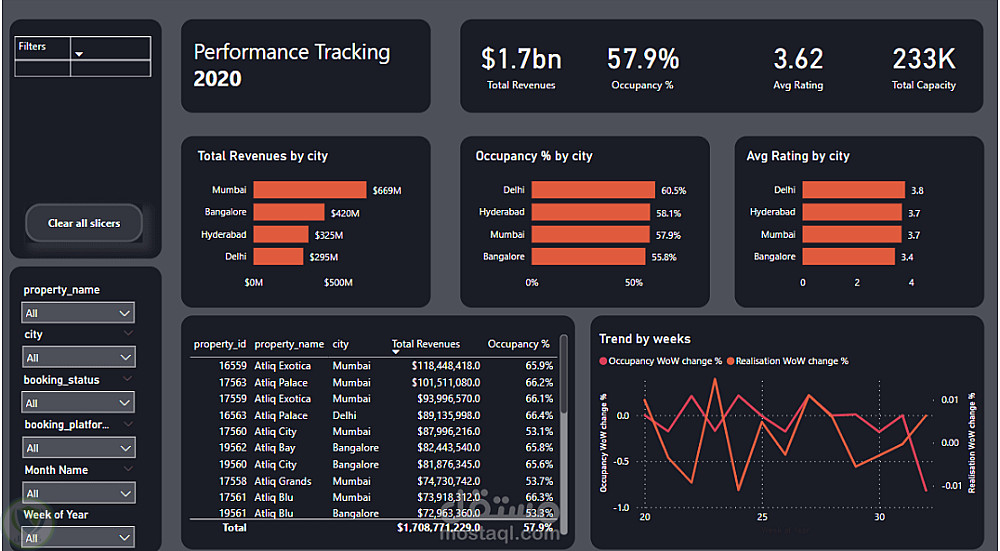Select the Mumbai bar in Total Revenues chart

pyautogui.click(x=310, y=189)
